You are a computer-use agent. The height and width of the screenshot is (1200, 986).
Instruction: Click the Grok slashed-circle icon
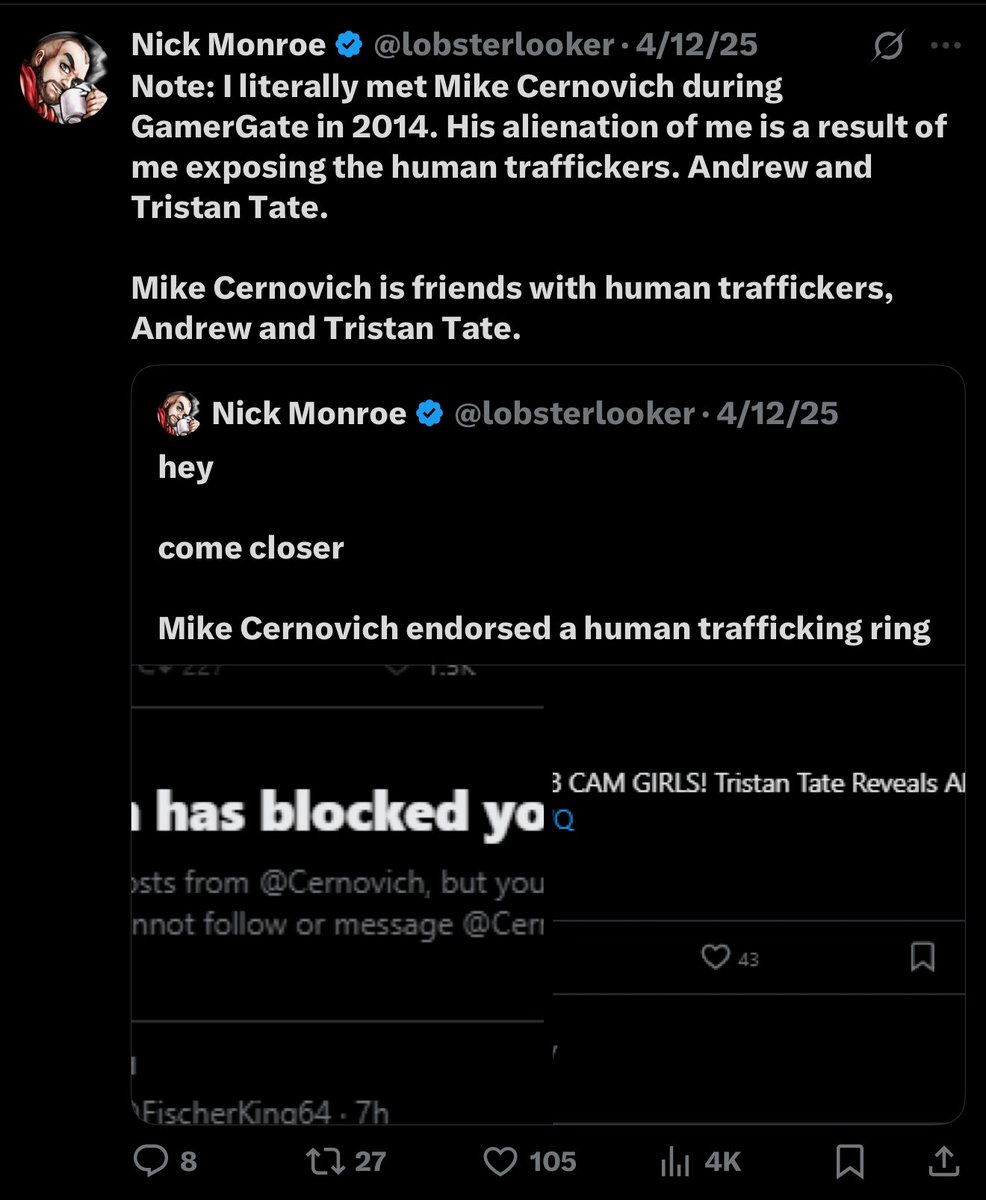[889, 46]
